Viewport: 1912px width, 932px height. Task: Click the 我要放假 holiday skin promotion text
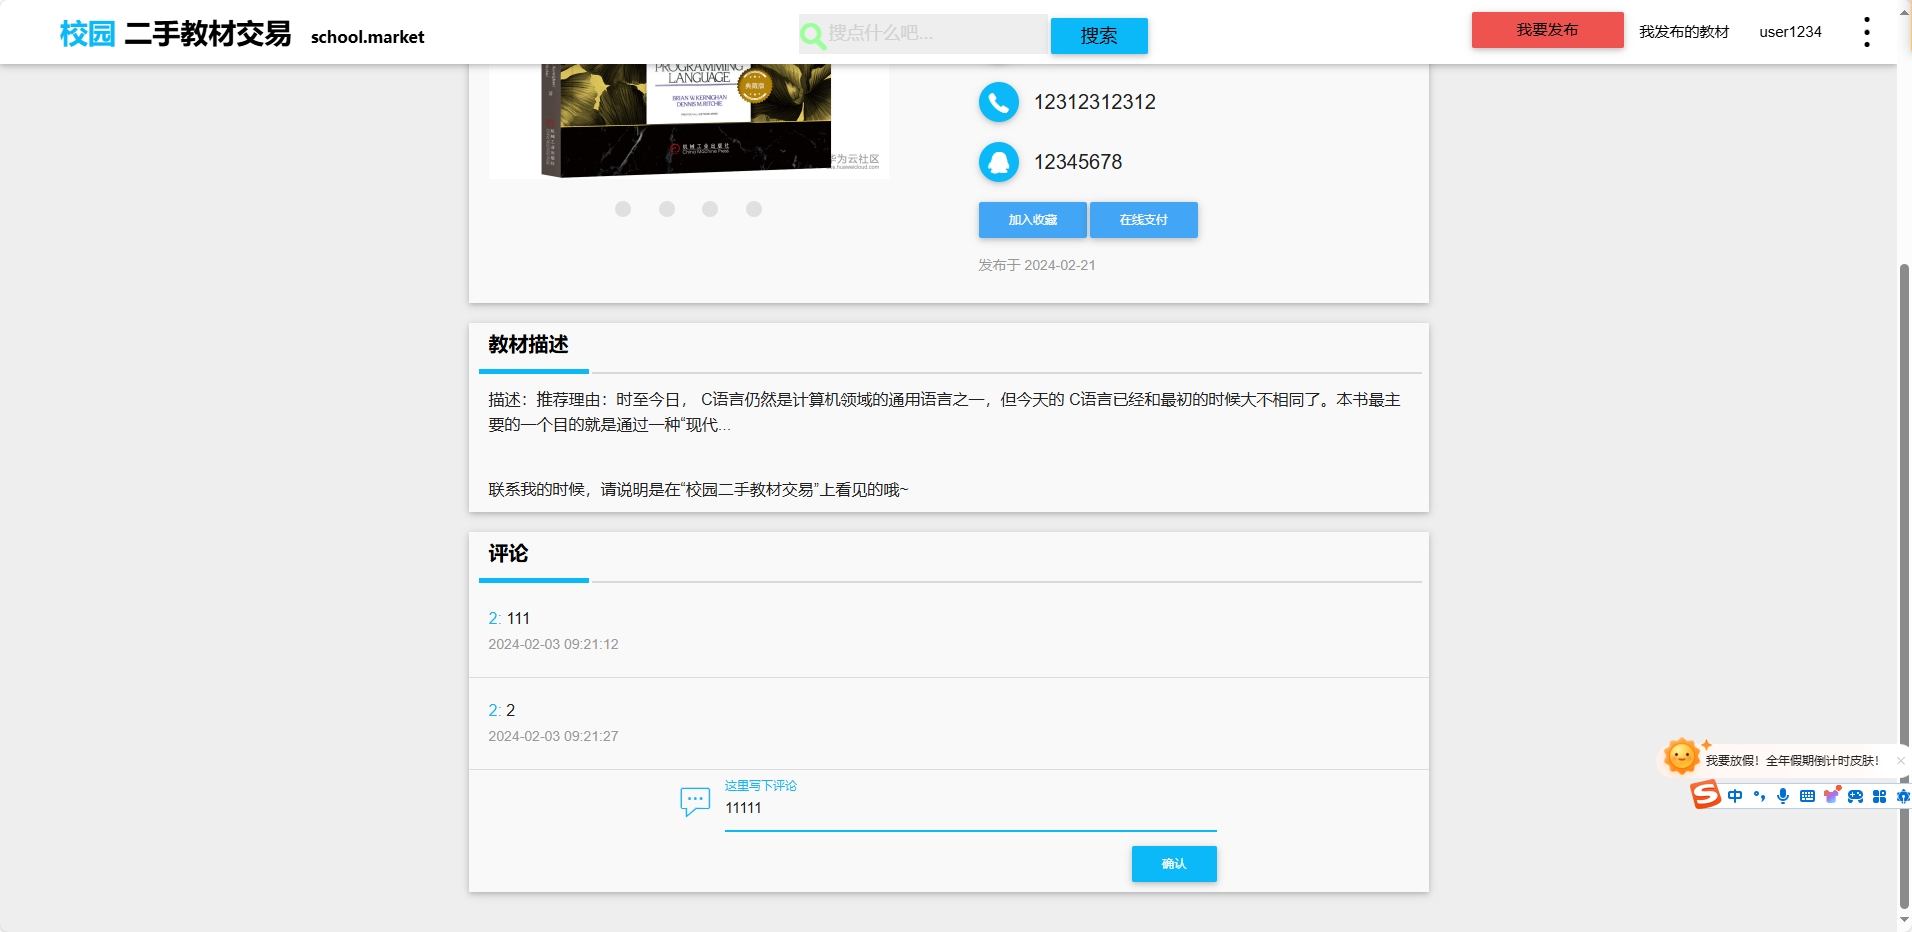(x=1792, y=761)
